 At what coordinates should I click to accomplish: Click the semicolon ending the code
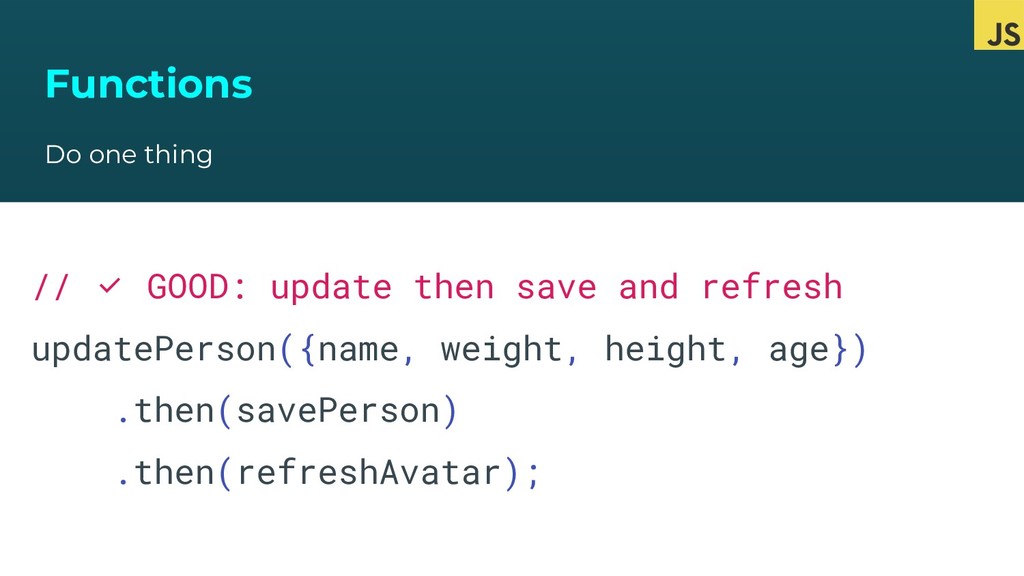534,475
